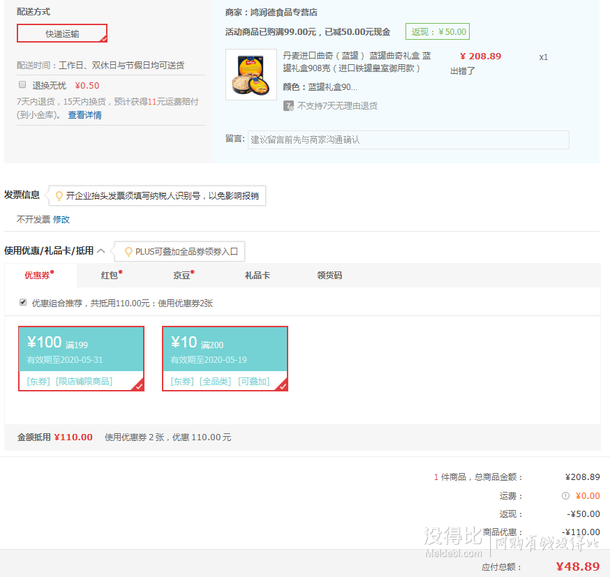
Task: Switch to the 领货码 tab
Action: pos(330,275)
